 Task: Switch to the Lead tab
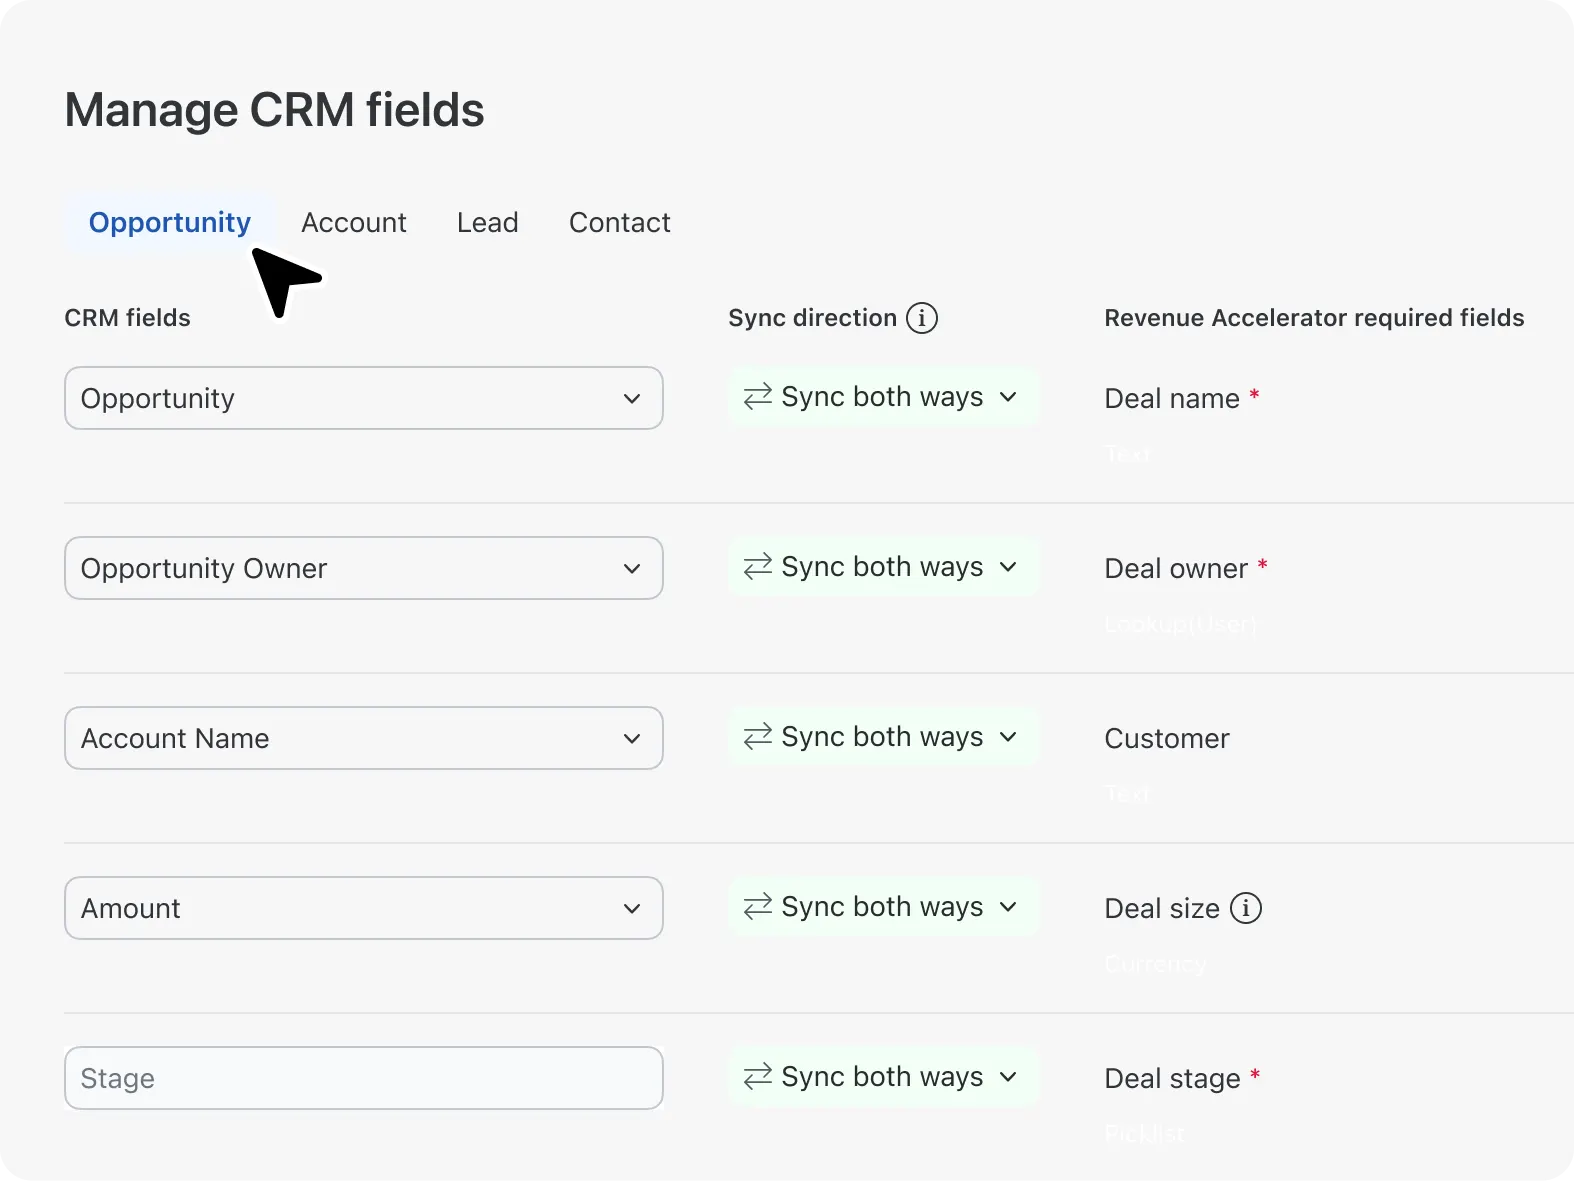(487, 222)
